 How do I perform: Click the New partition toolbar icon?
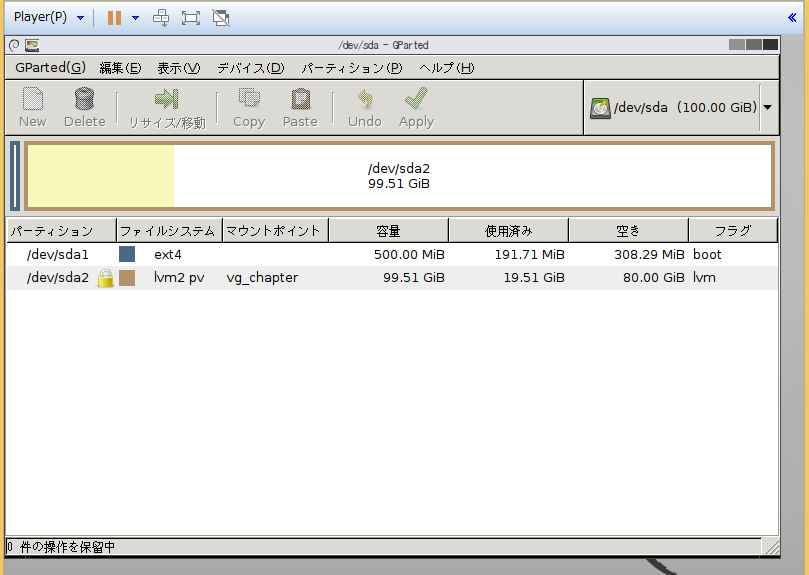tap(33, 99)
